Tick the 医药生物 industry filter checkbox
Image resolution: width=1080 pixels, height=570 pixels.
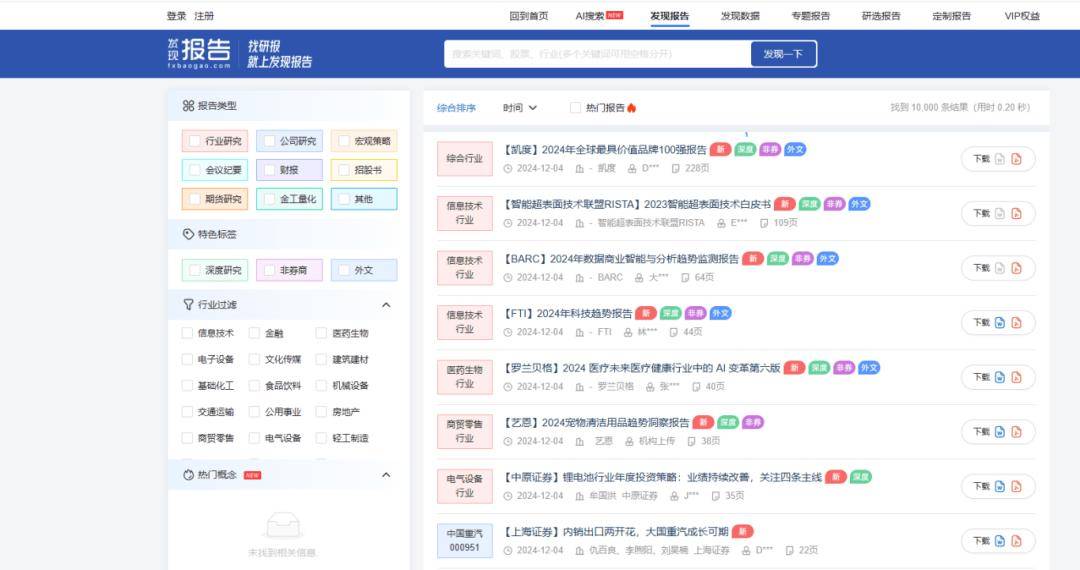pyautogui.click(x=321, y=333)
